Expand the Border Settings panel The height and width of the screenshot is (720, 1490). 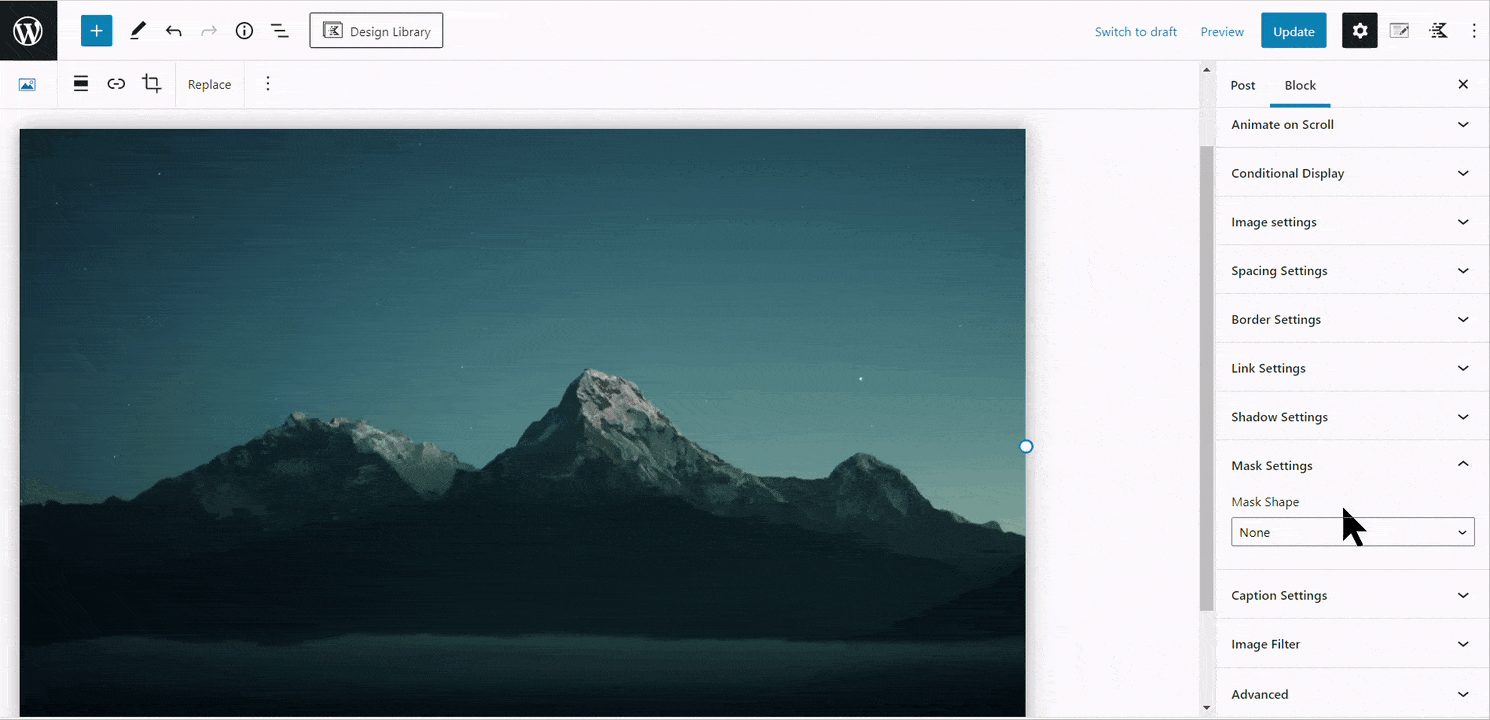click(1352, 320)
